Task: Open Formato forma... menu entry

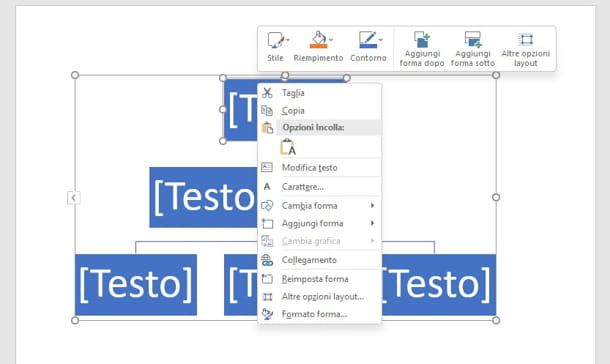Action: [x=319, y=314]
